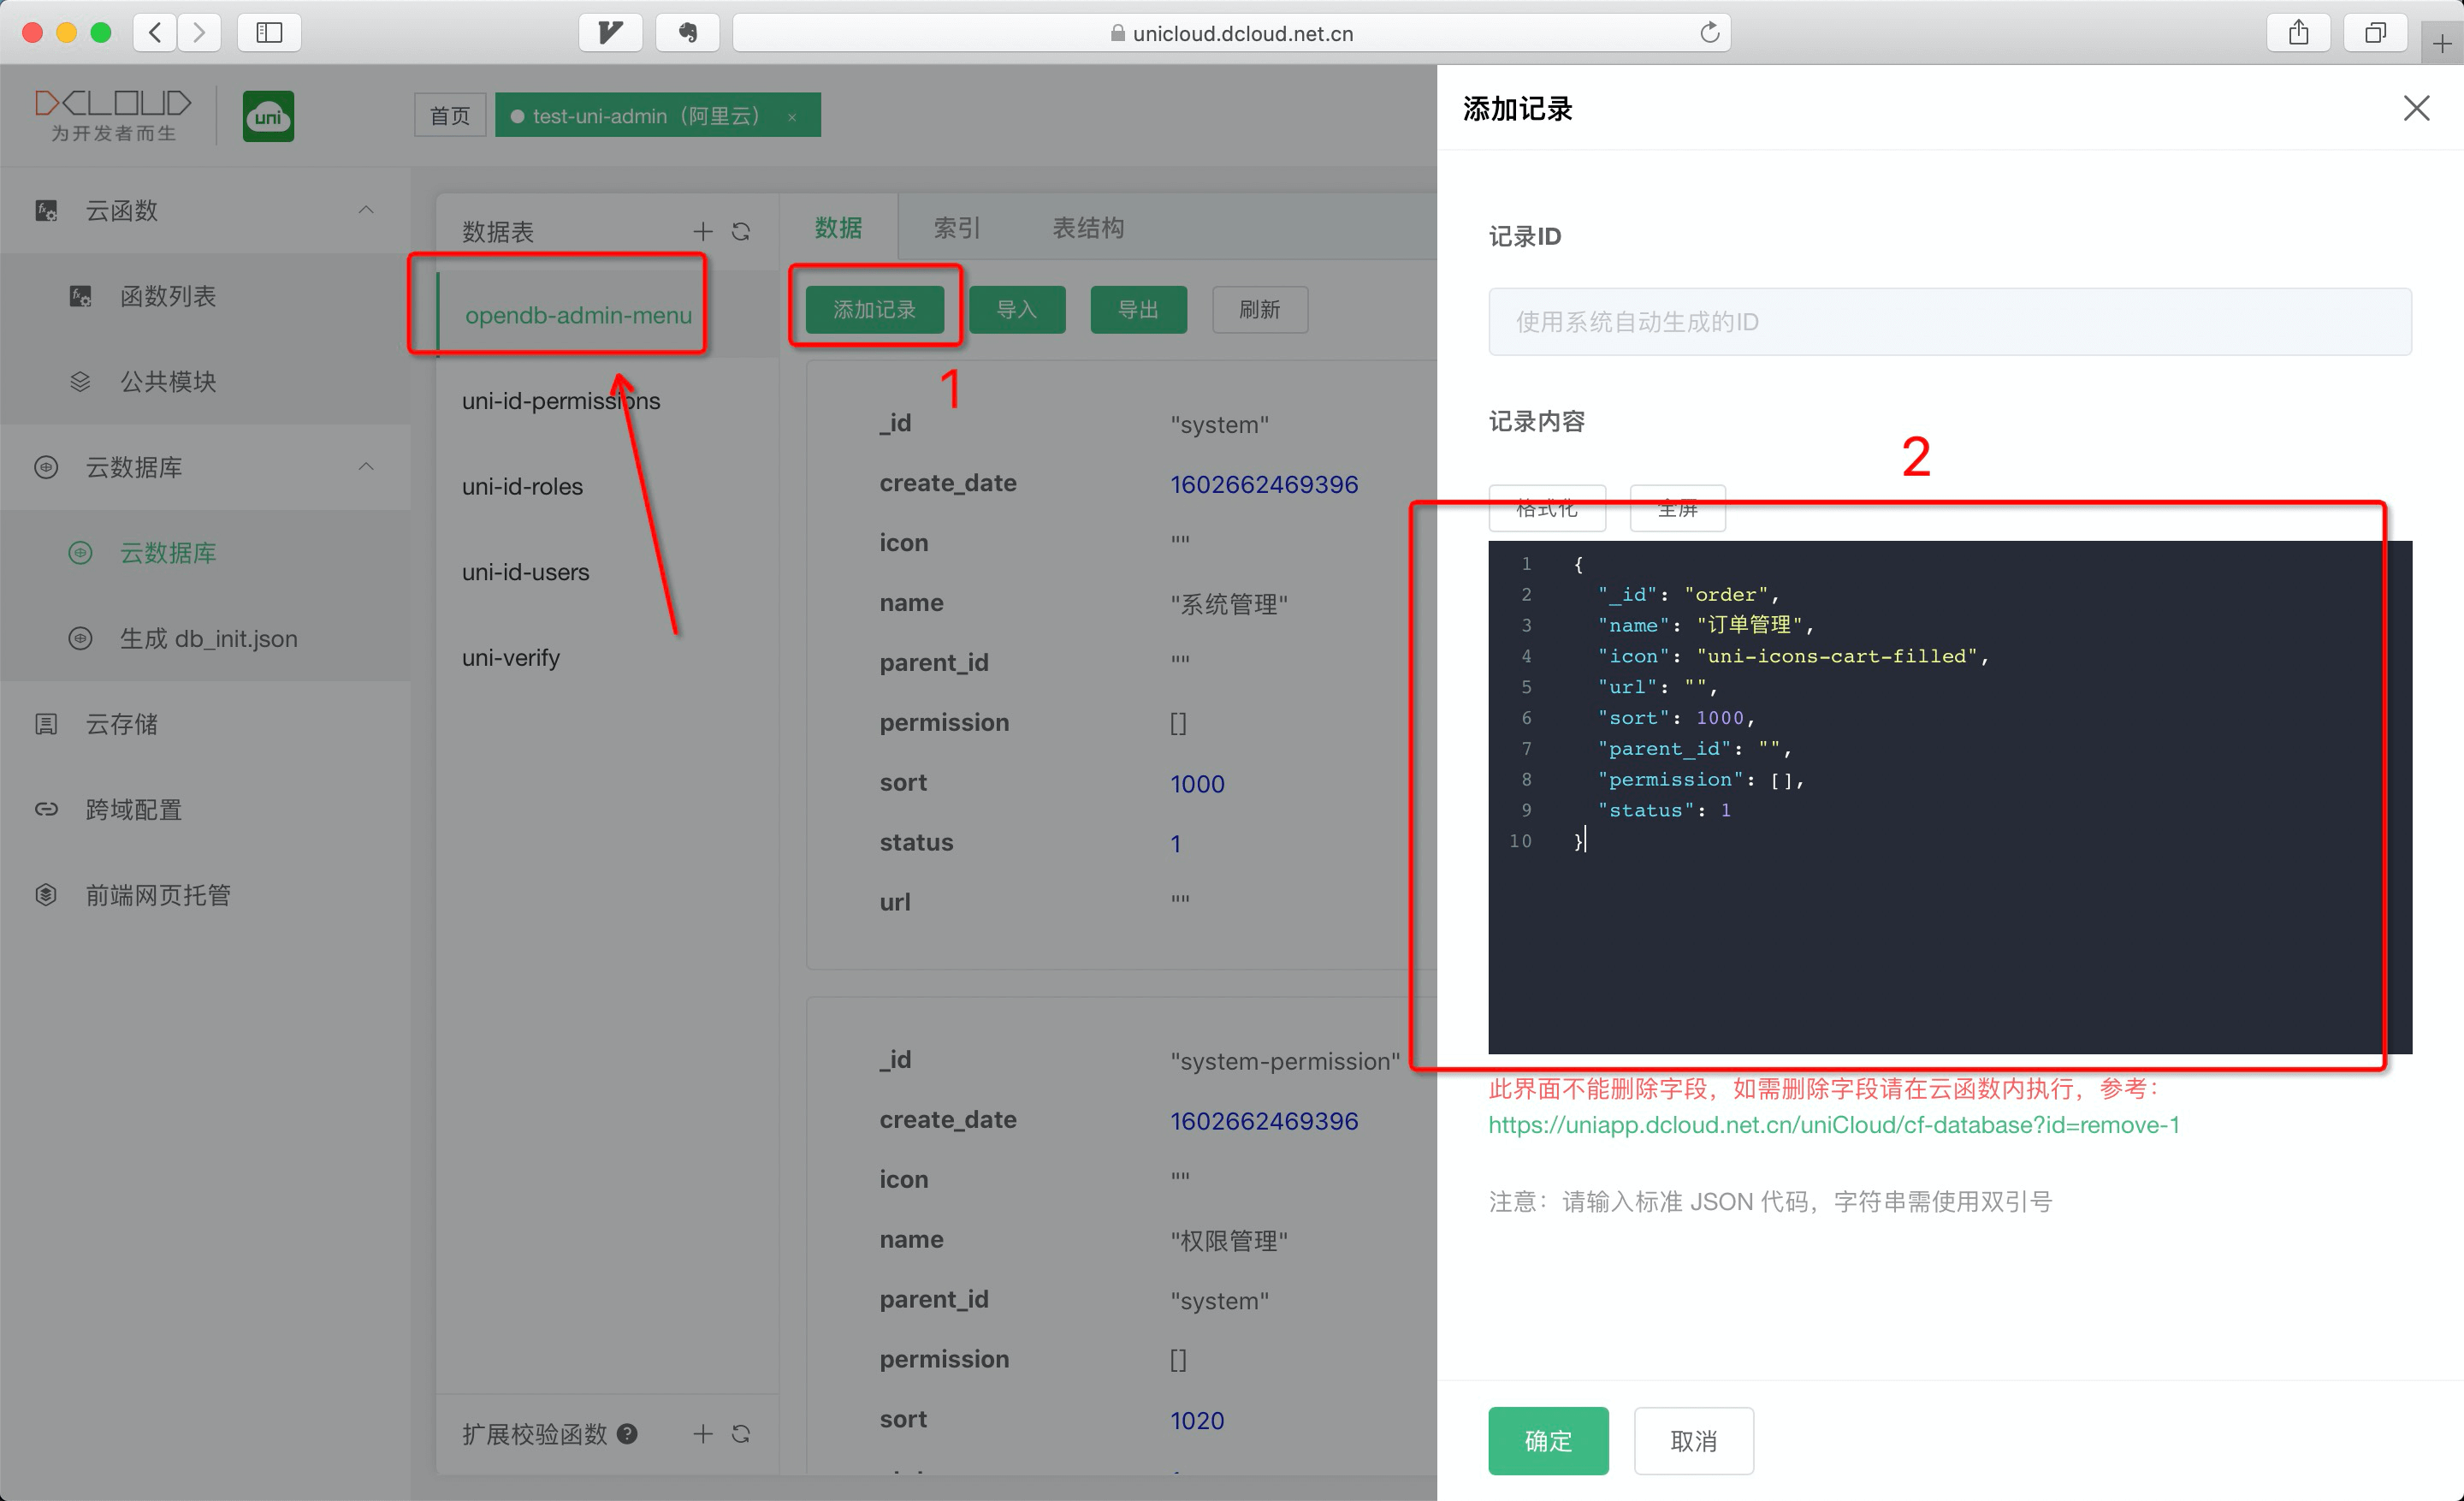Image resolution: width=2464 pixels, height=1501 pixels.
Task: Focus the 记录ID input field
Action: click(x=1950, y=322)
